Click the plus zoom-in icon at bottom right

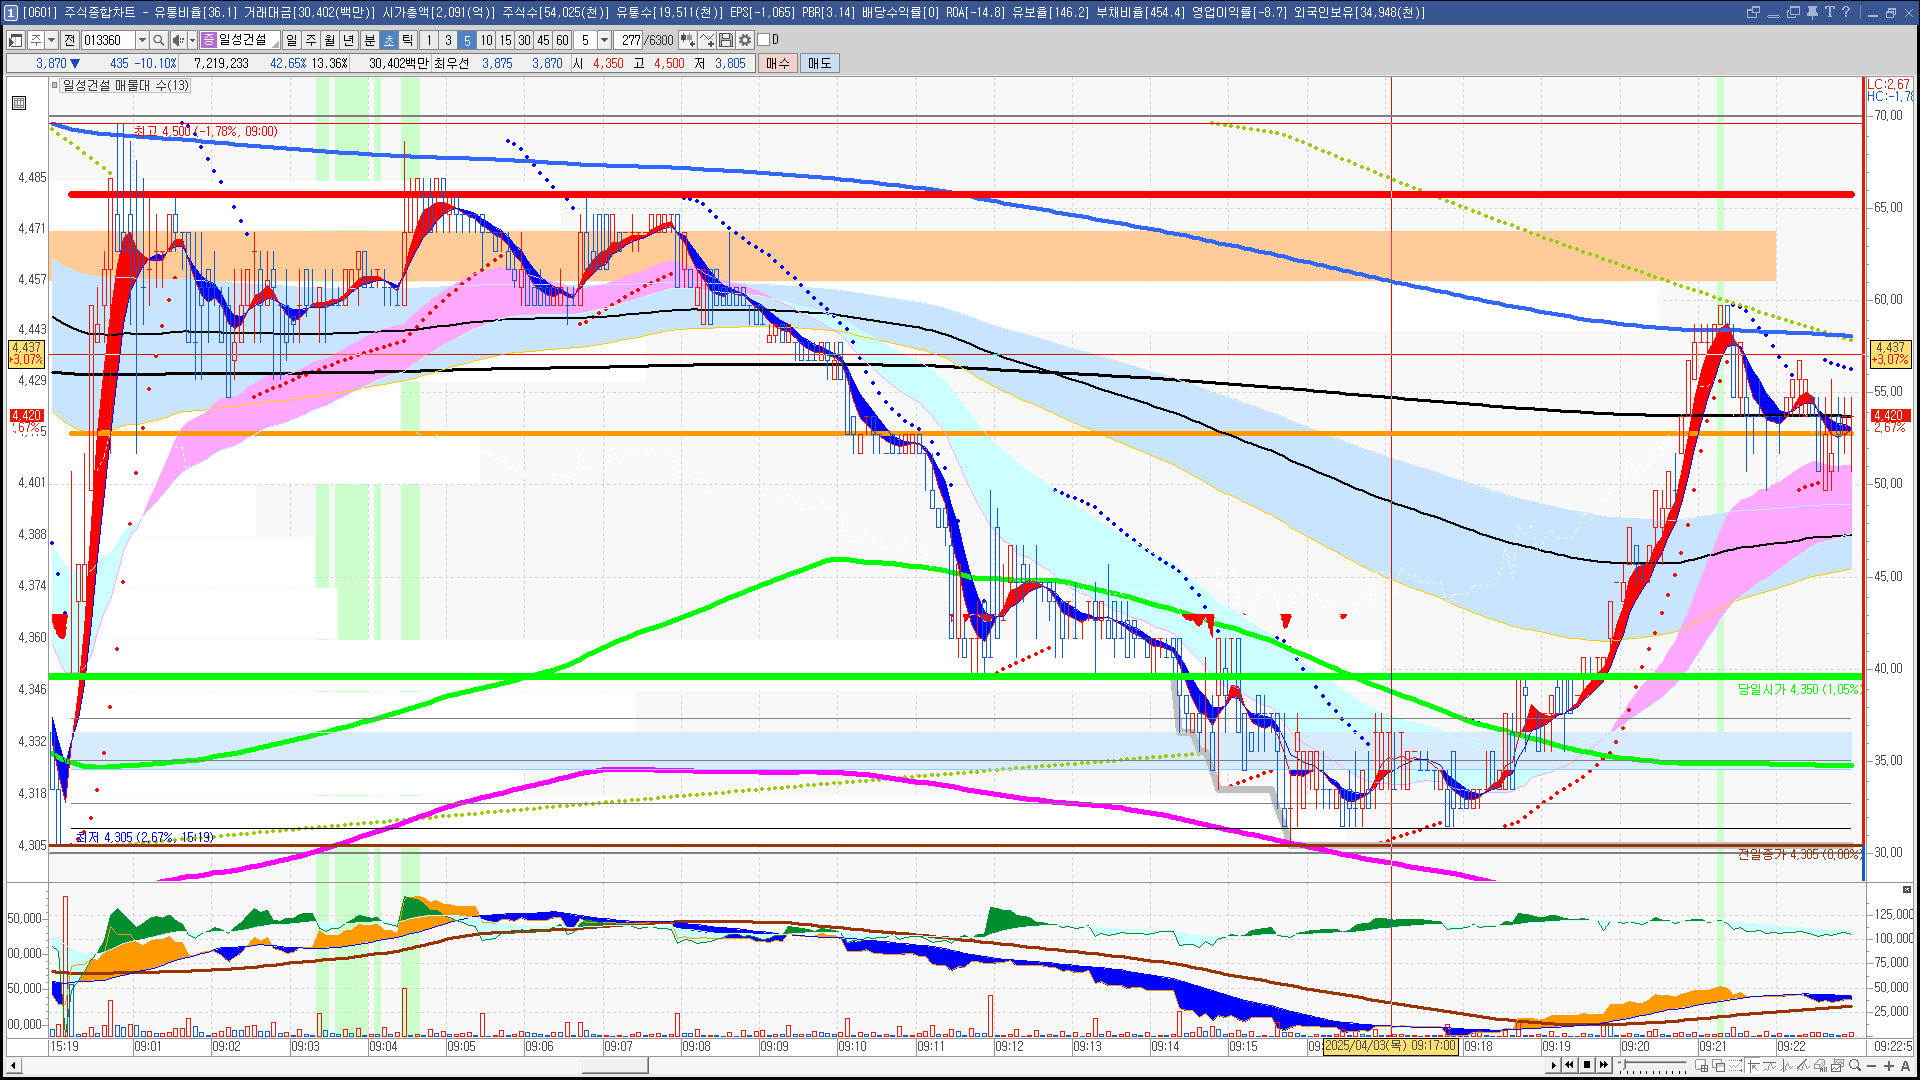pyautogui.click(x=1889, y=1066)
